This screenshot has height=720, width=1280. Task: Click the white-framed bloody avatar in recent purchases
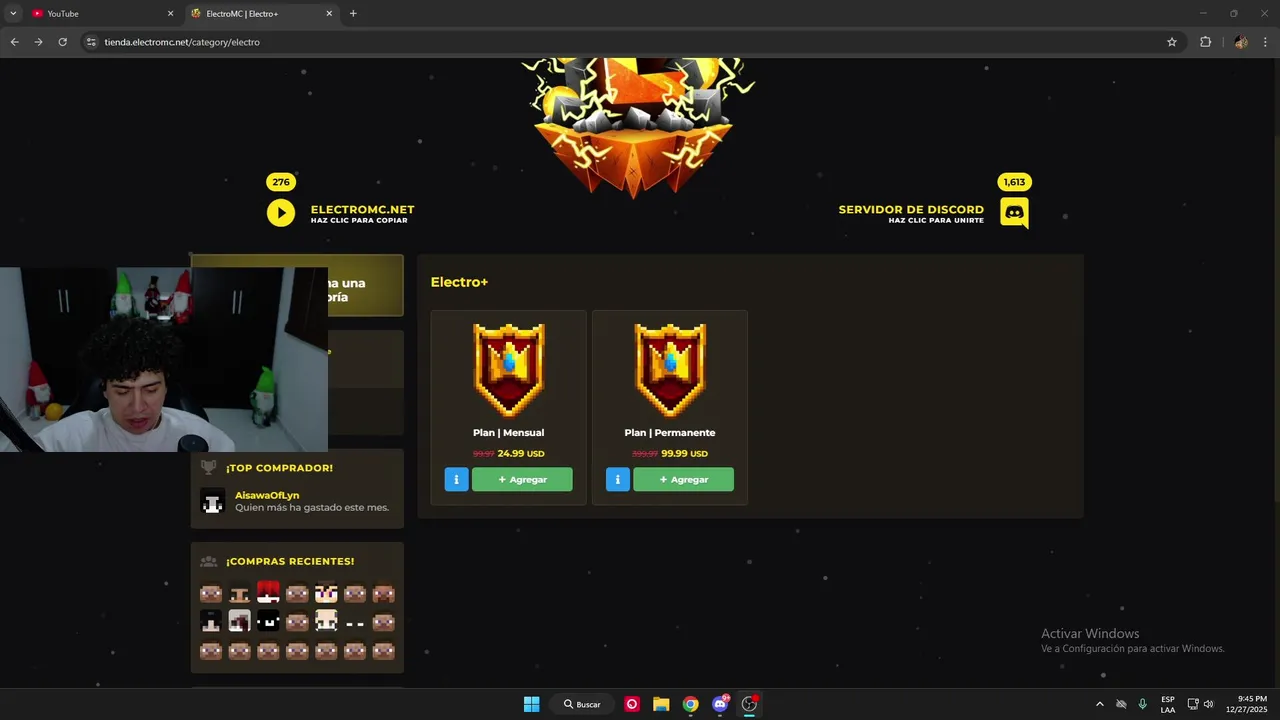239,621
